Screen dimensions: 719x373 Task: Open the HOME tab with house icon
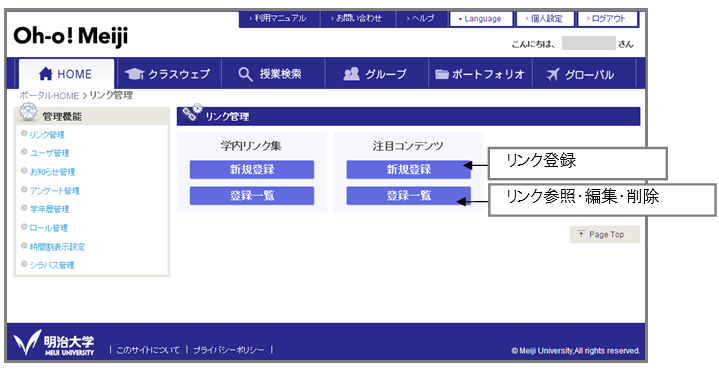[66, 73]
